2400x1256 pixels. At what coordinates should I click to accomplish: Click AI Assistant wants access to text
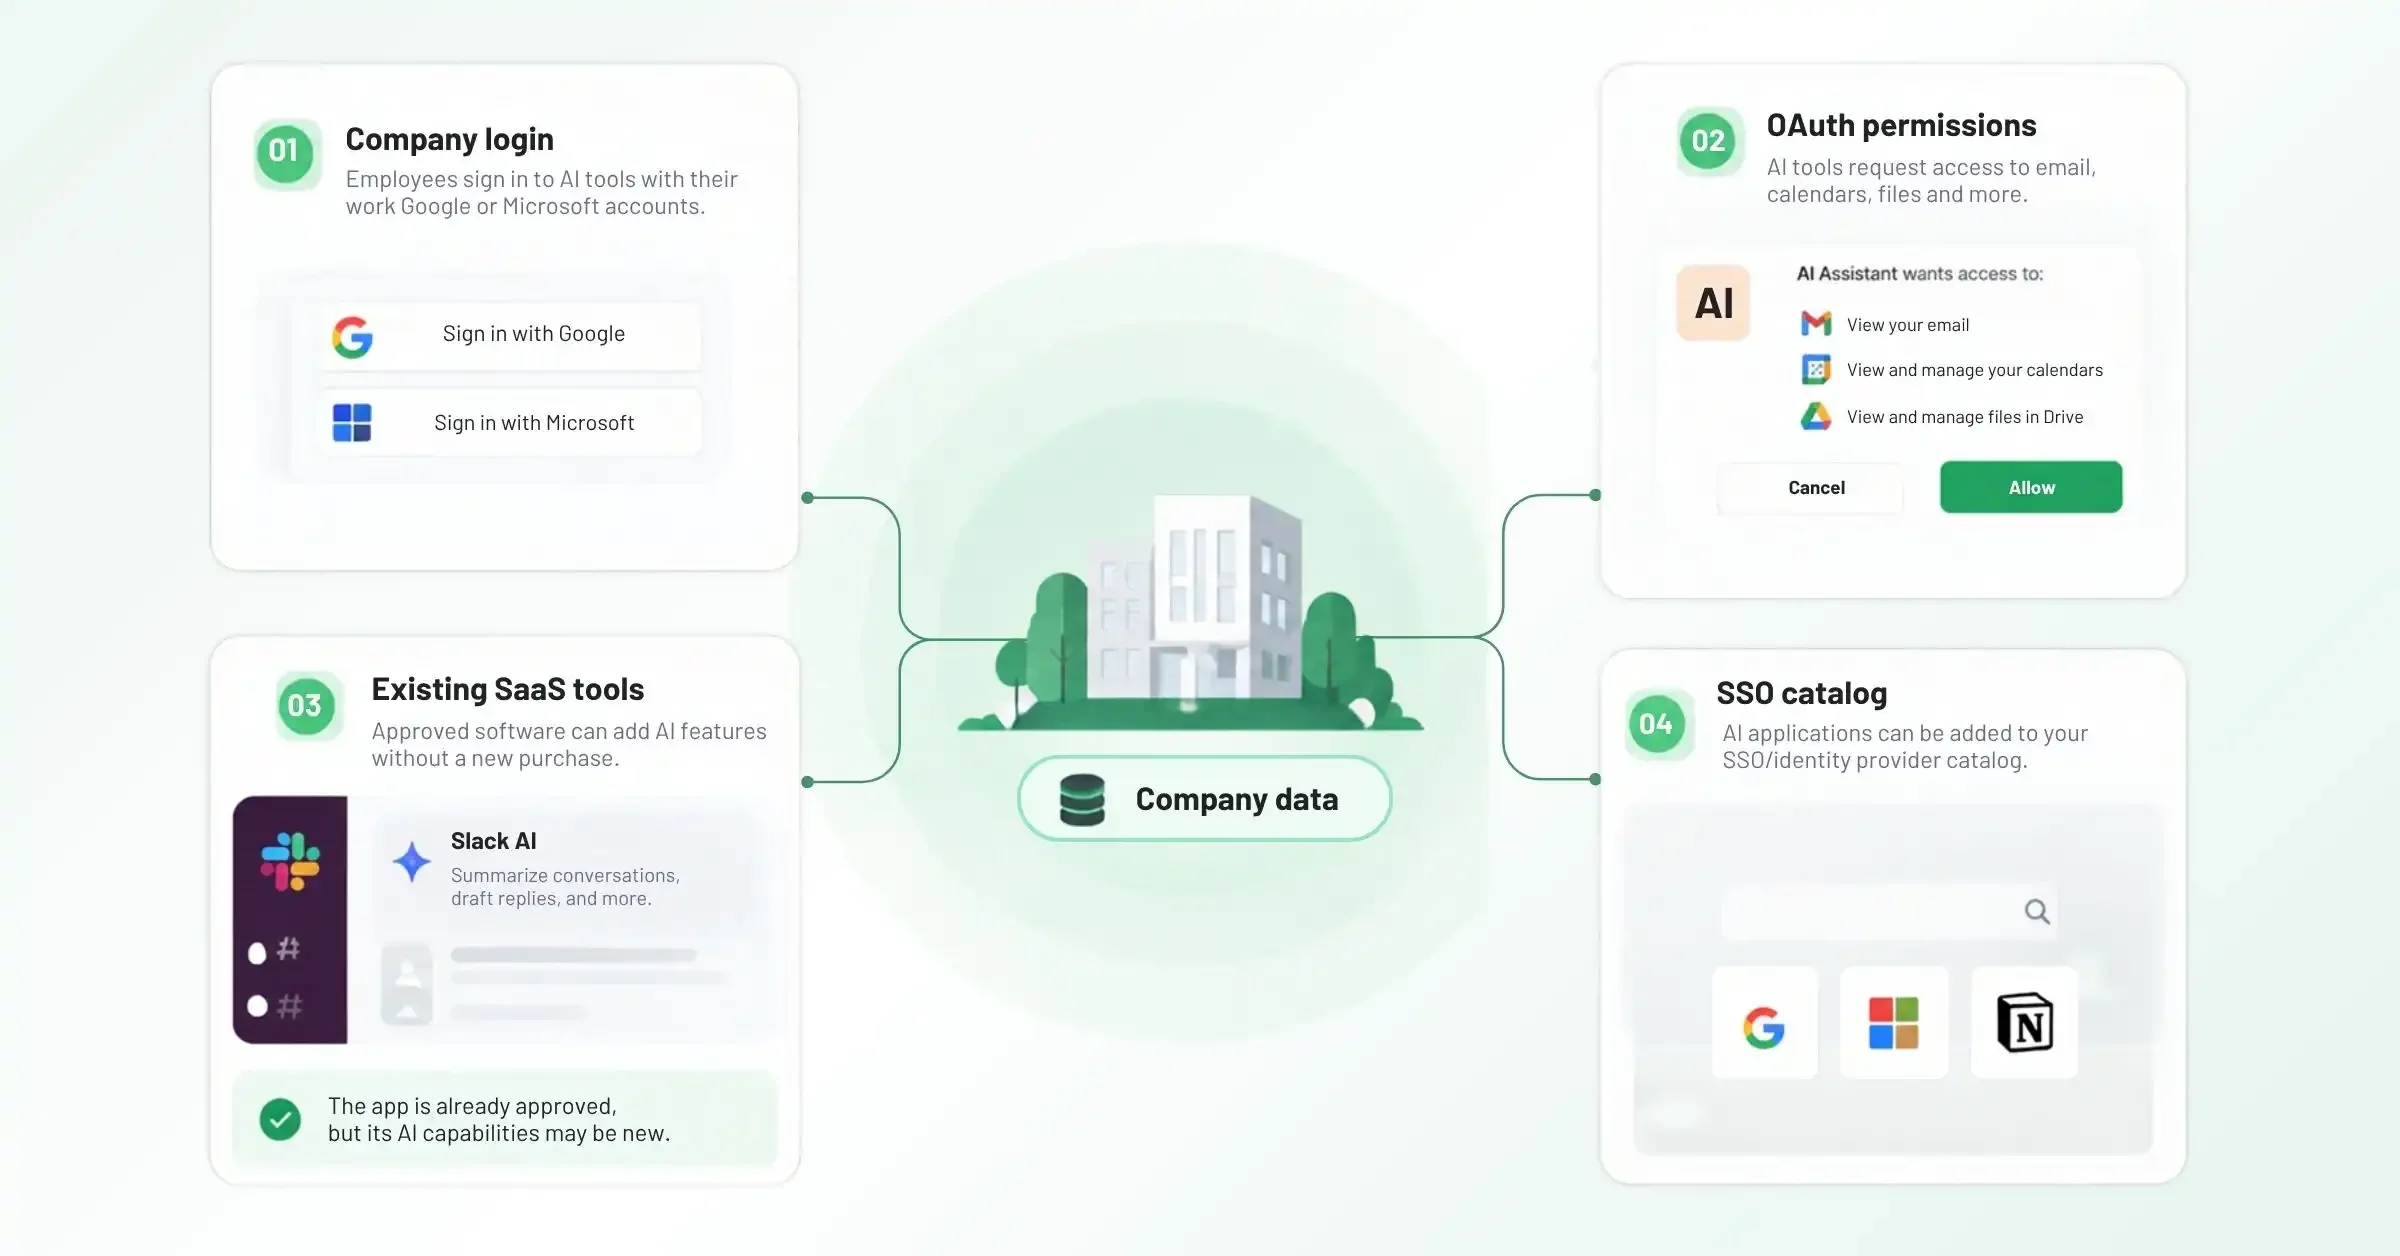pos(1920,274)
